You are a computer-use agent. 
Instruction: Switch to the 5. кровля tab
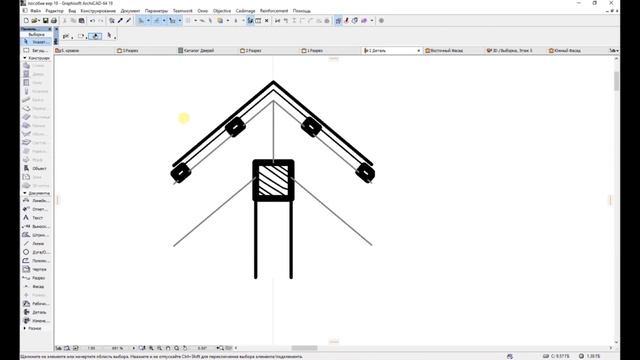pos(84,51)
